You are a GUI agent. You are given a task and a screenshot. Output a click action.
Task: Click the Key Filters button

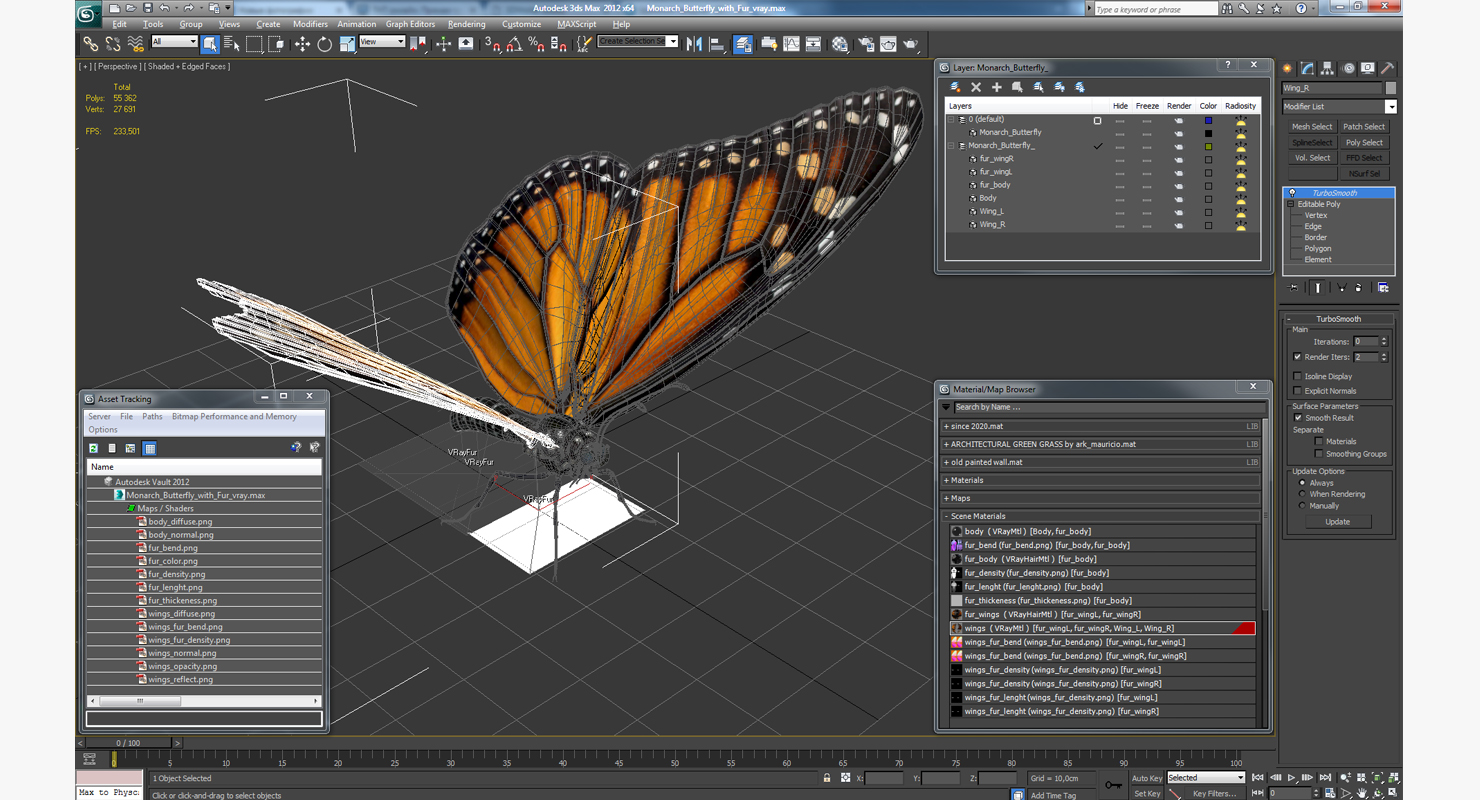1214,794
